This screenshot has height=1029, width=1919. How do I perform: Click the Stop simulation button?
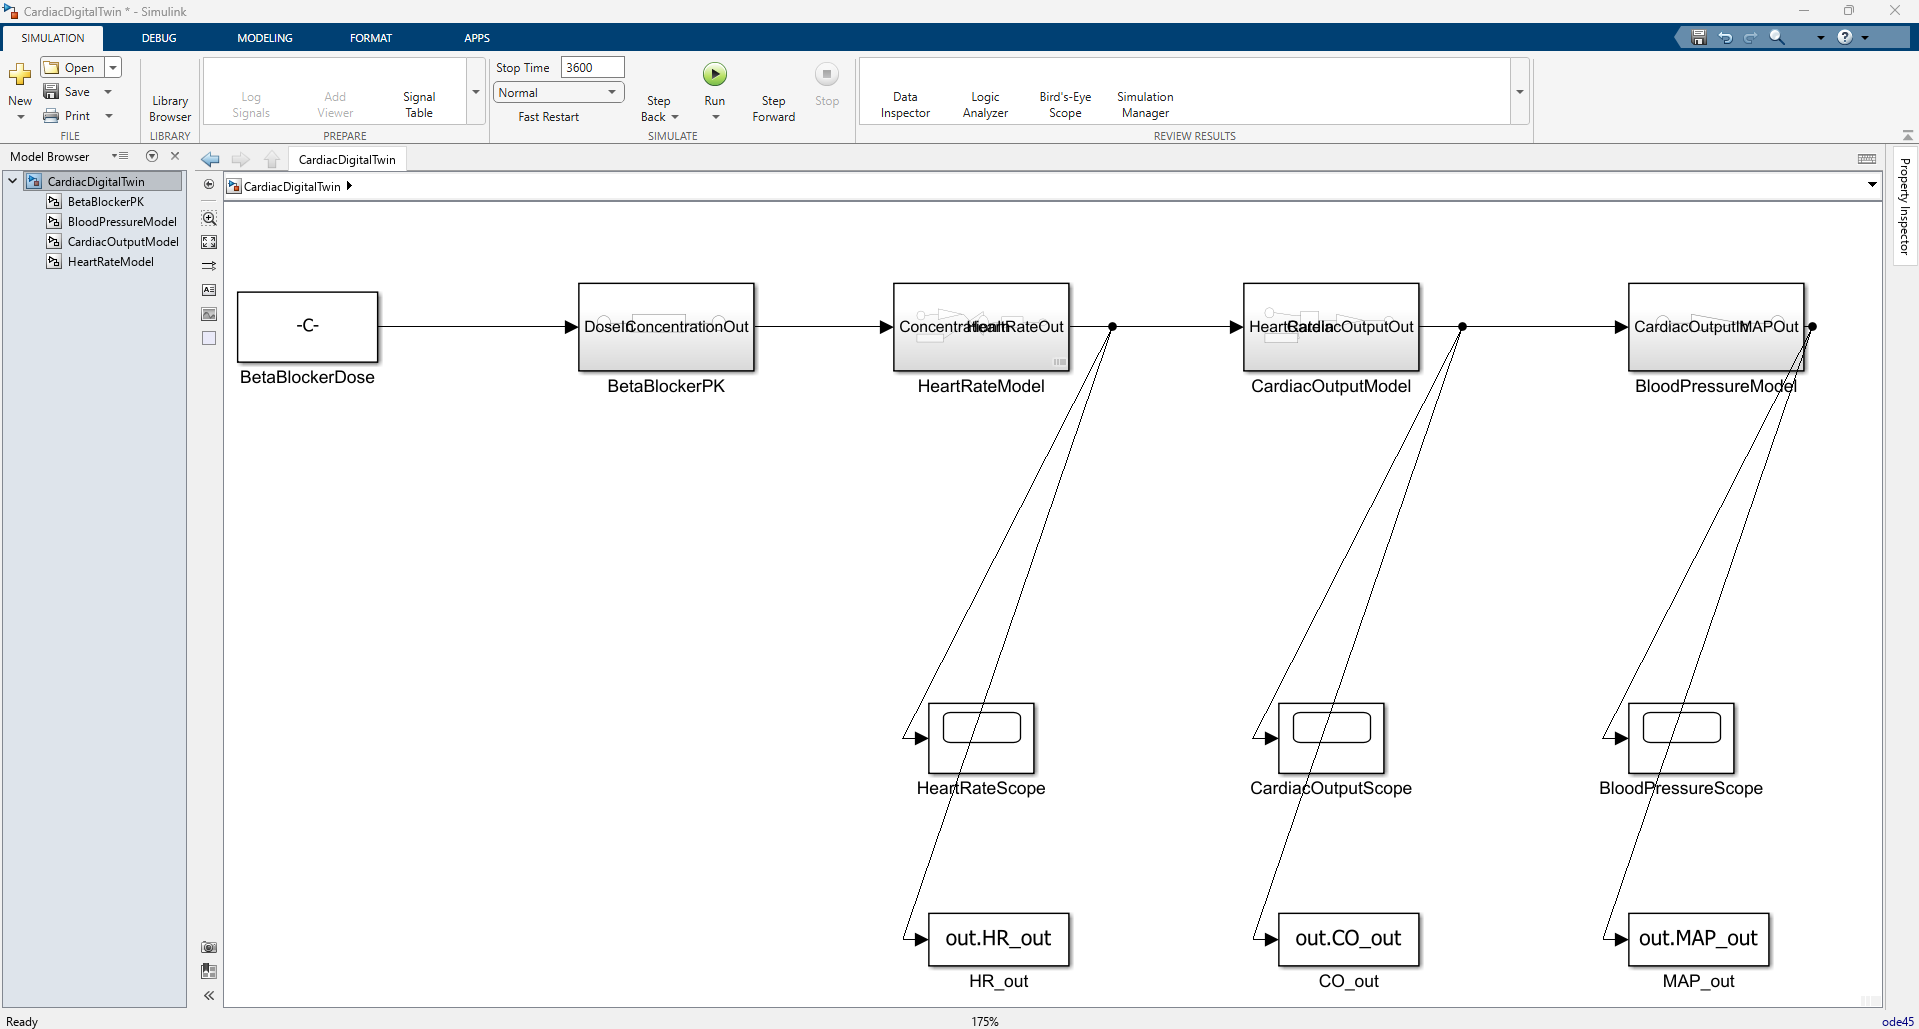pyautogui.click(x=827, y=84)
